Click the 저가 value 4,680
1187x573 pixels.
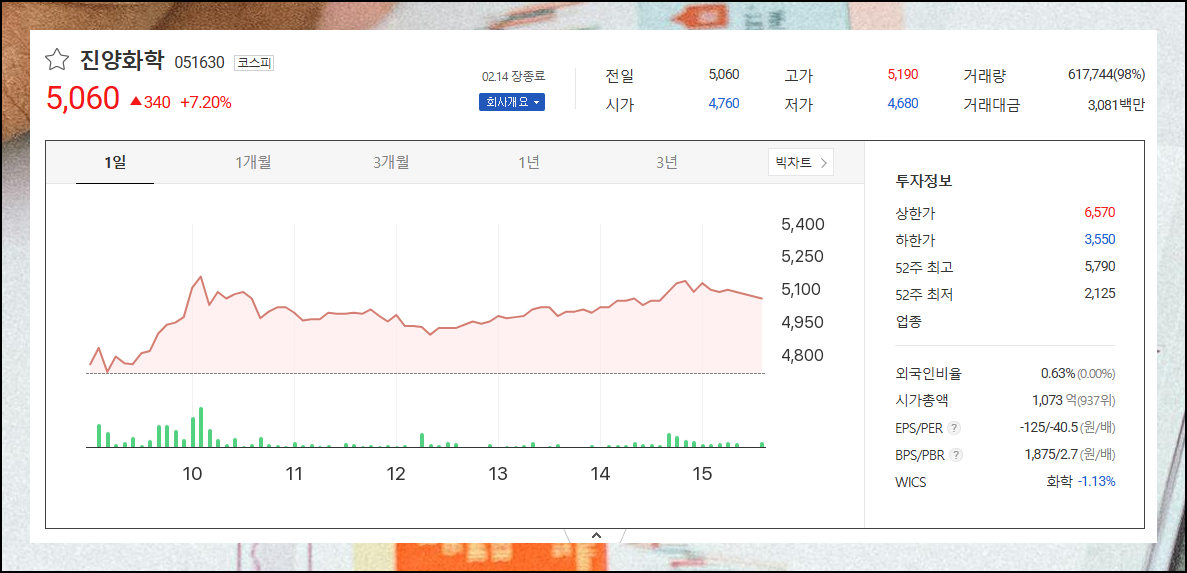902,104
